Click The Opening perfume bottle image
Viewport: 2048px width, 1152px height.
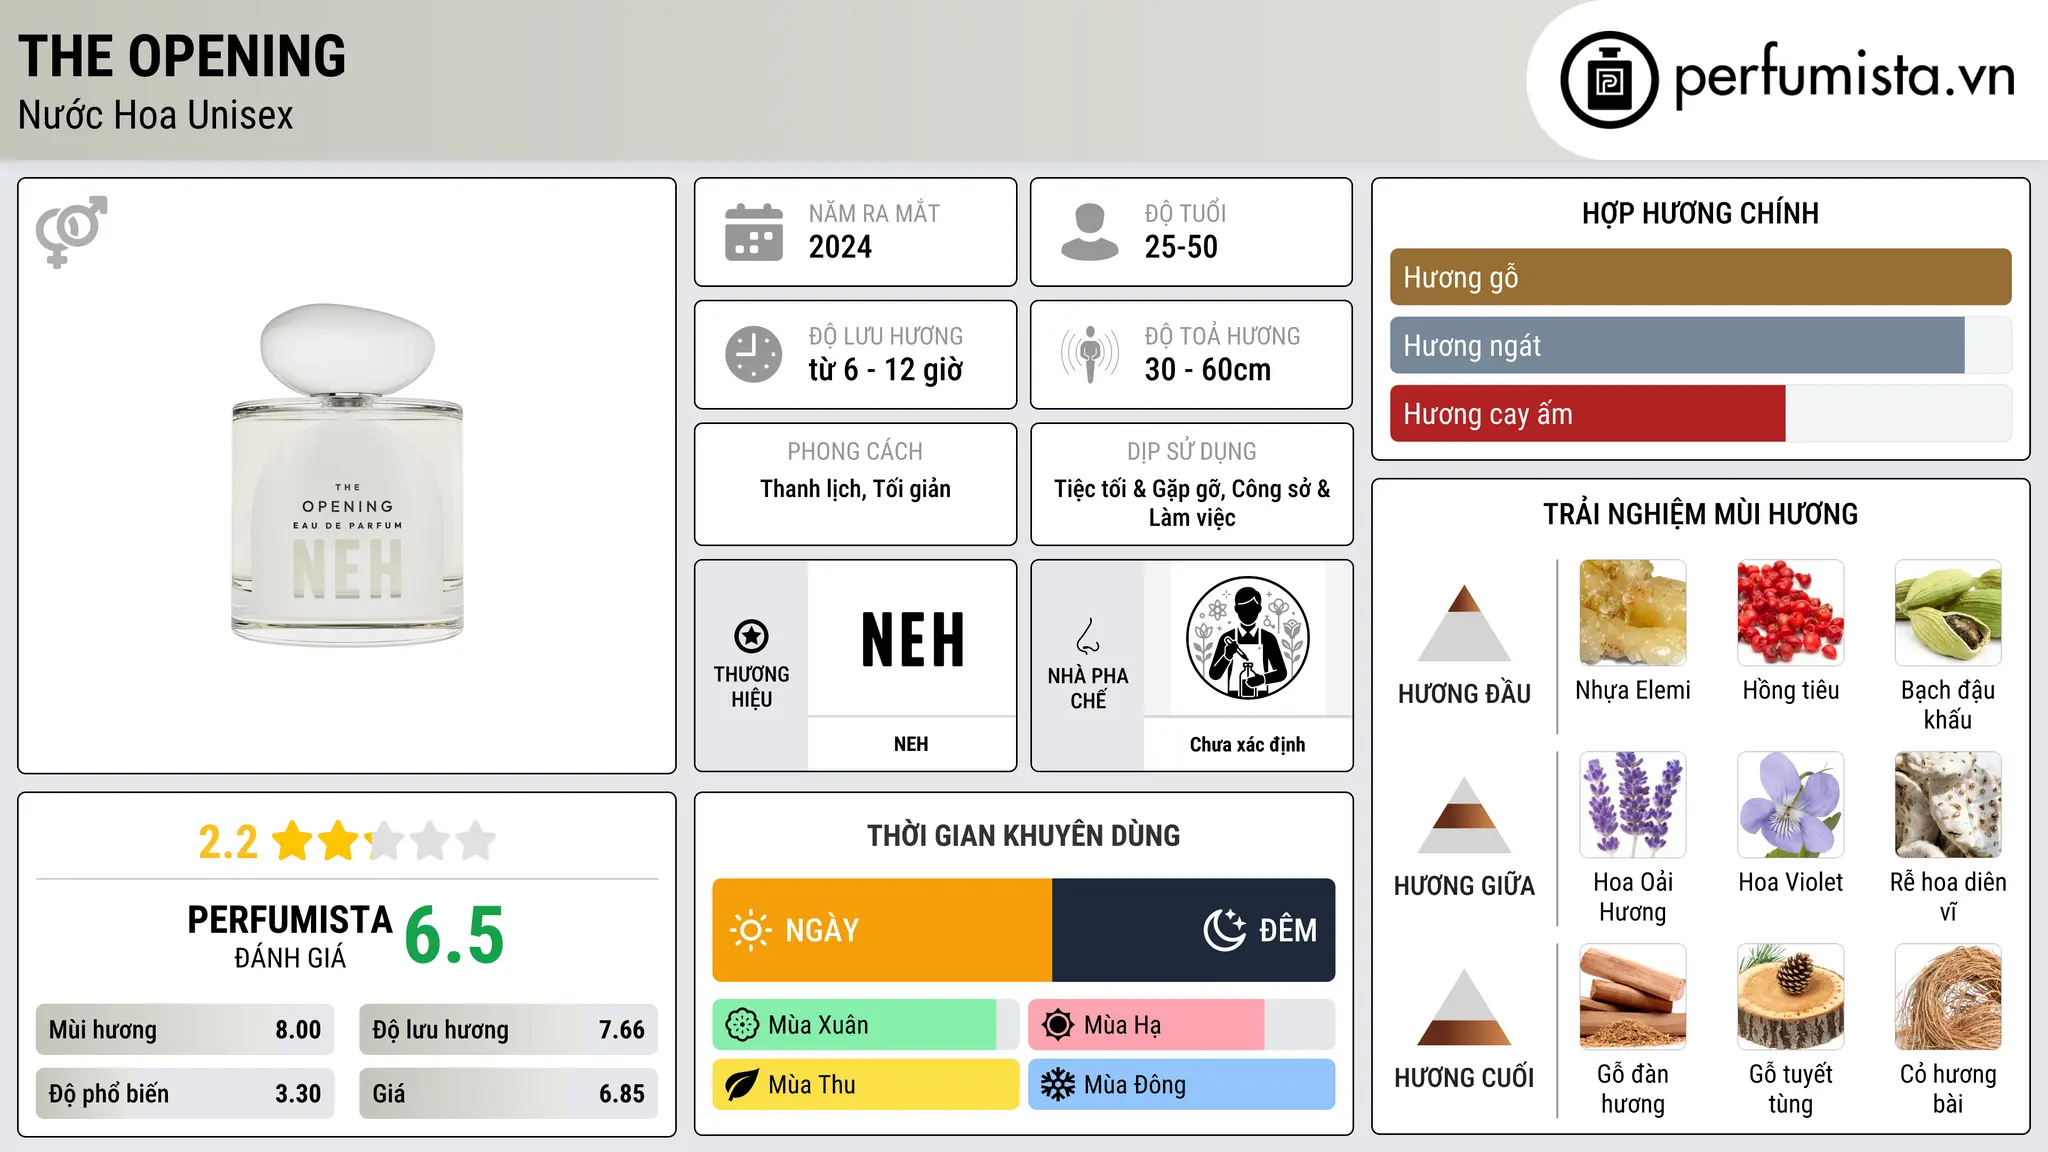click(347, 475)
